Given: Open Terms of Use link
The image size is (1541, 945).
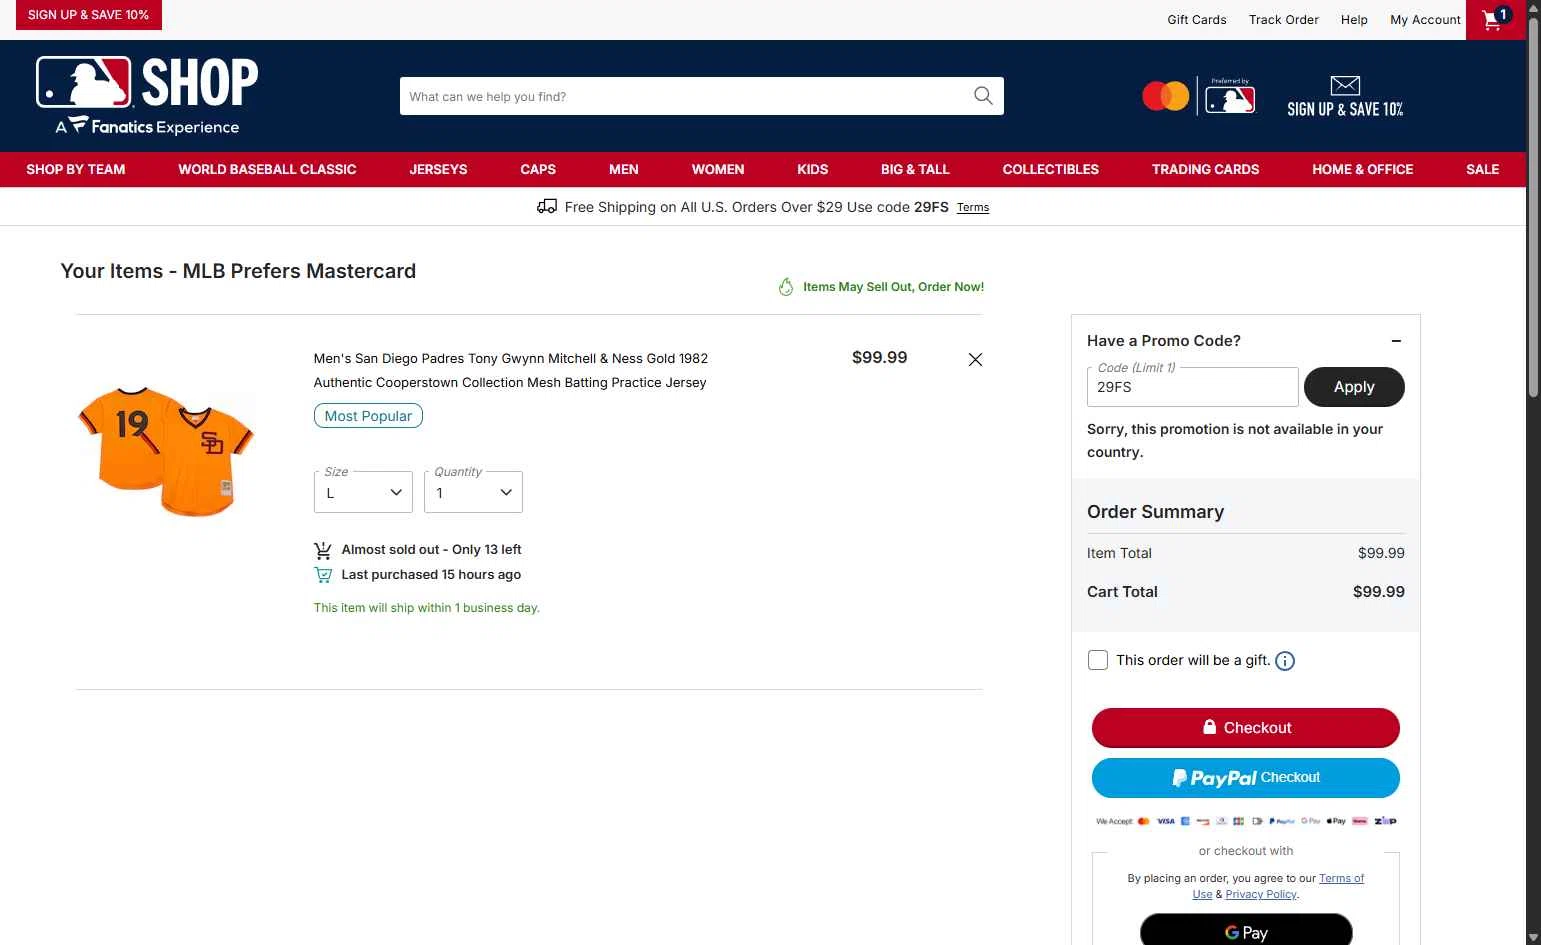Looking at the screenshot, I should (1341, 879).
